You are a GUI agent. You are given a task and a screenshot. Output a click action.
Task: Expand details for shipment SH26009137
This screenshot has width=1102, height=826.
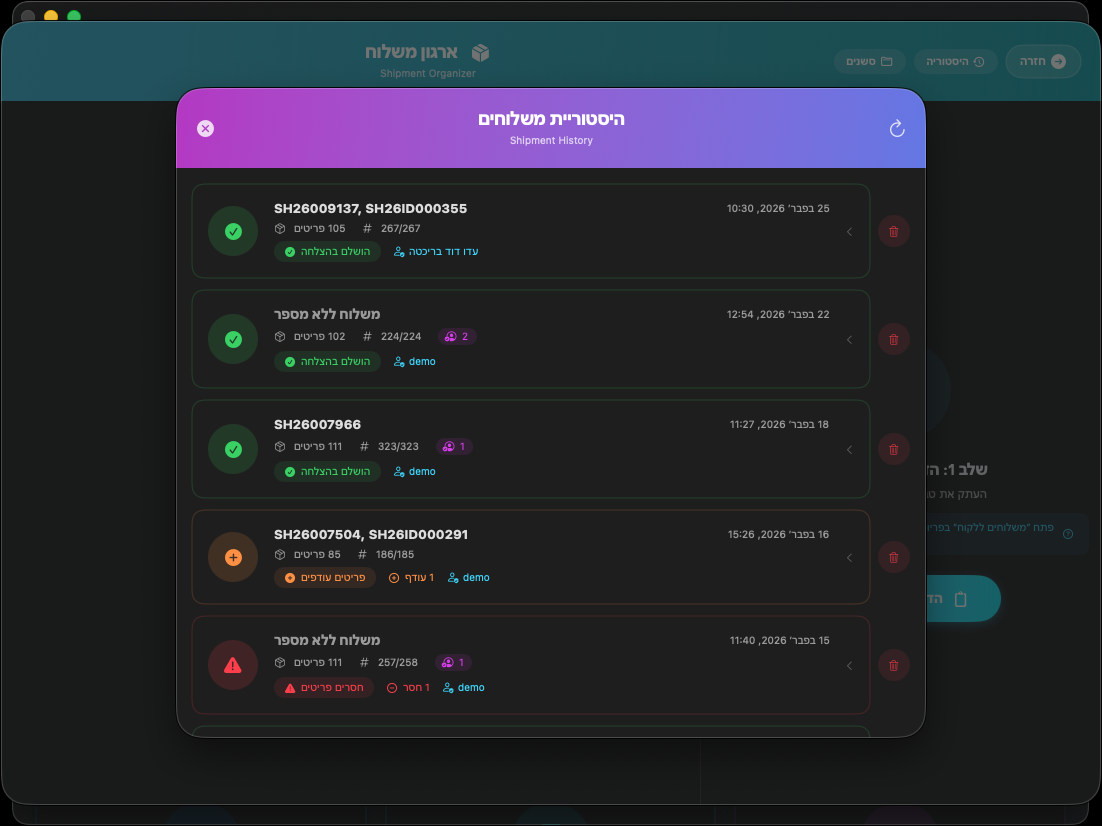click(x=849, y=231)
